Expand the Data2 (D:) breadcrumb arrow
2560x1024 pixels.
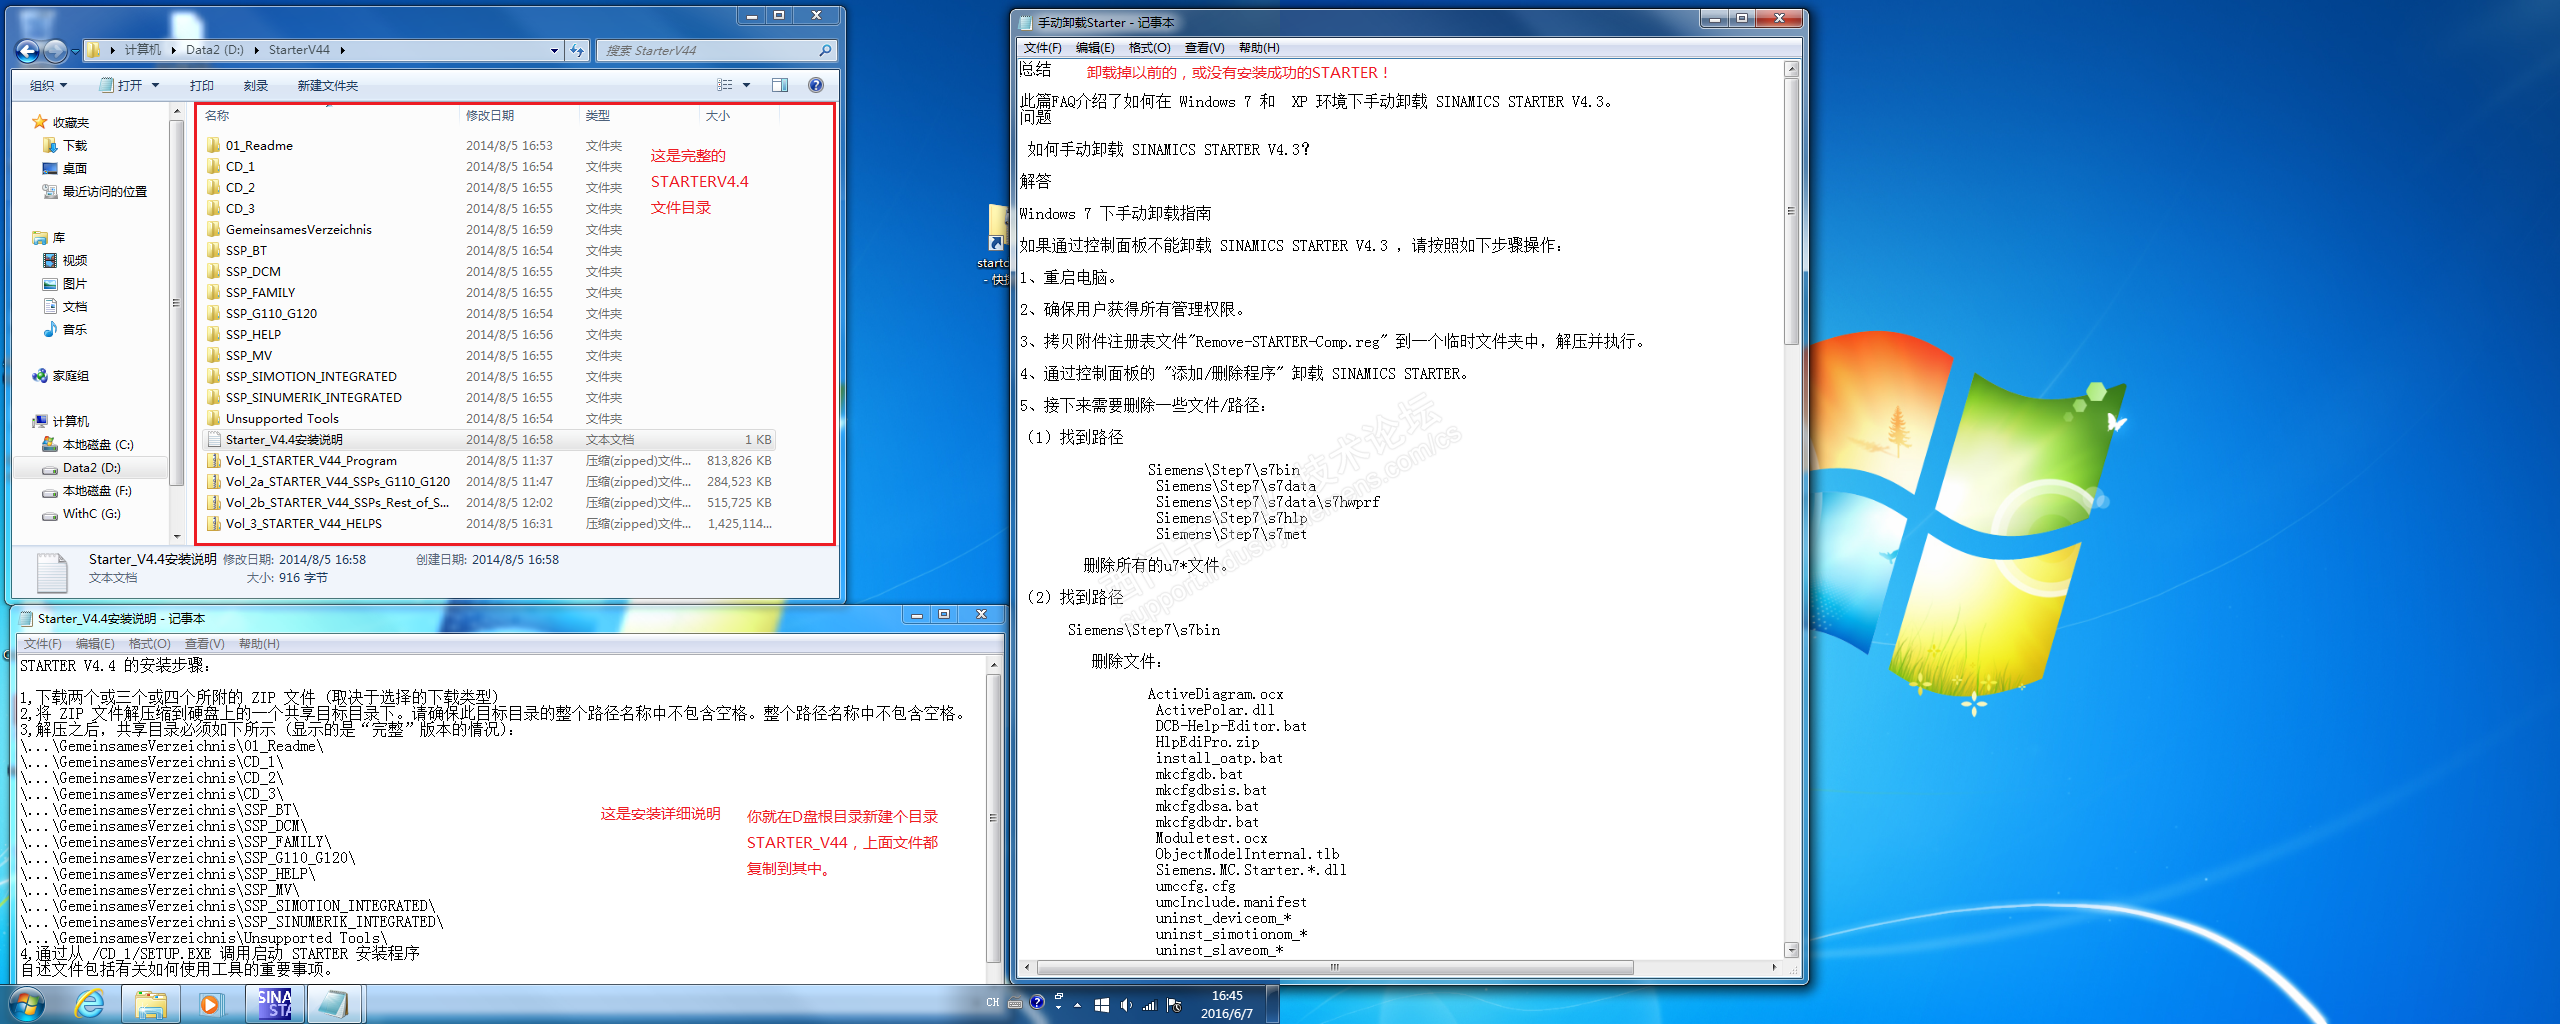tap(257, 50)
